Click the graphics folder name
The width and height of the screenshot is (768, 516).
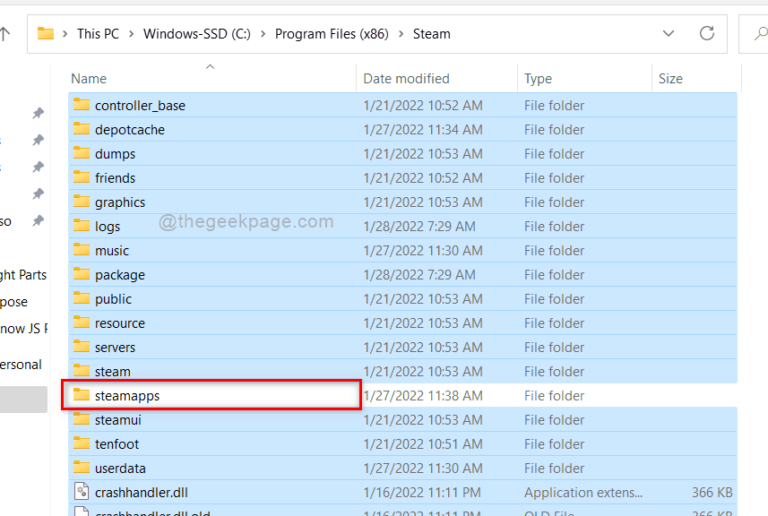click(x=120, y=203)
